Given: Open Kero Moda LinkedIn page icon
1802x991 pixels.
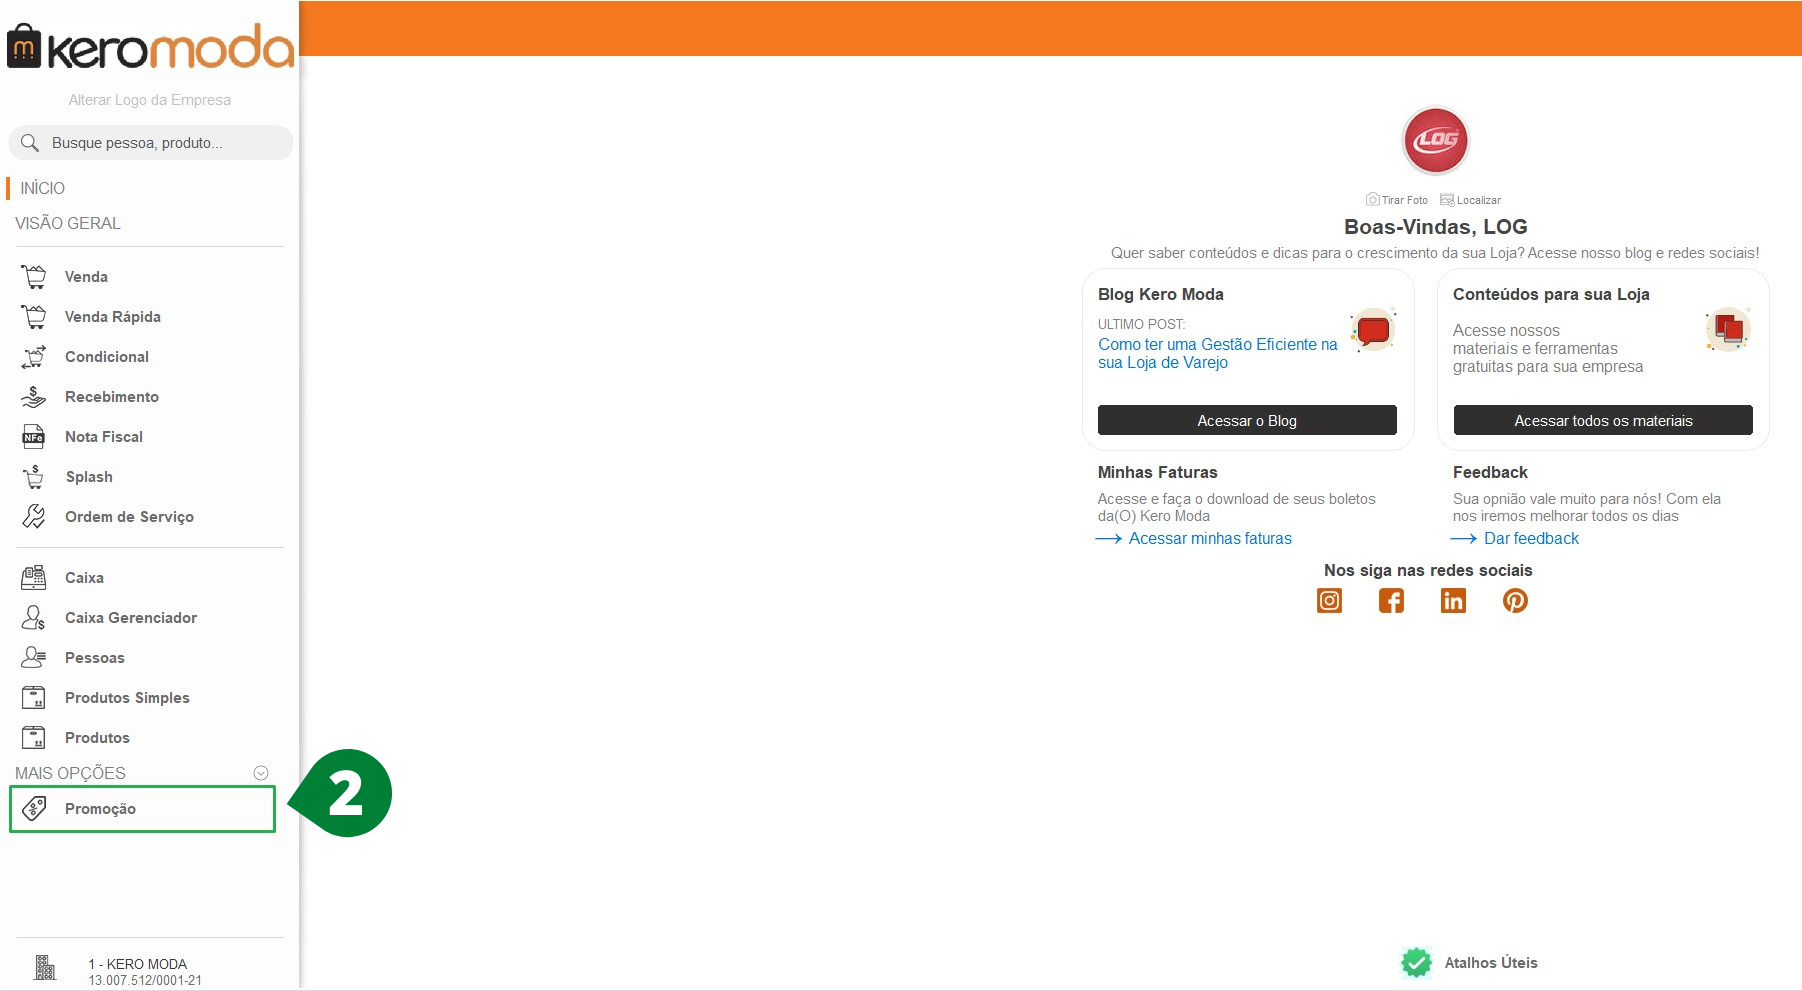Looking at the screenshot, I should click(1453, 600).
